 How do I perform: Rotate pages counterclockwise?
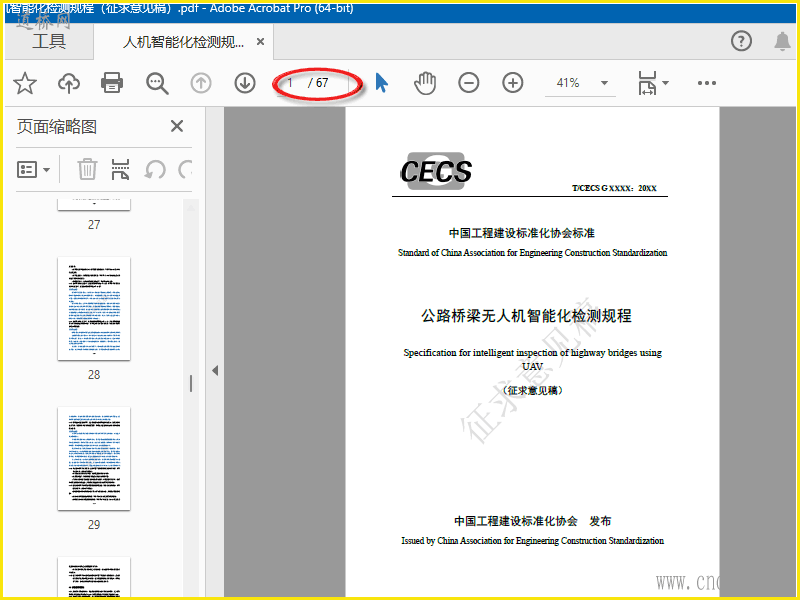point(155,169)
